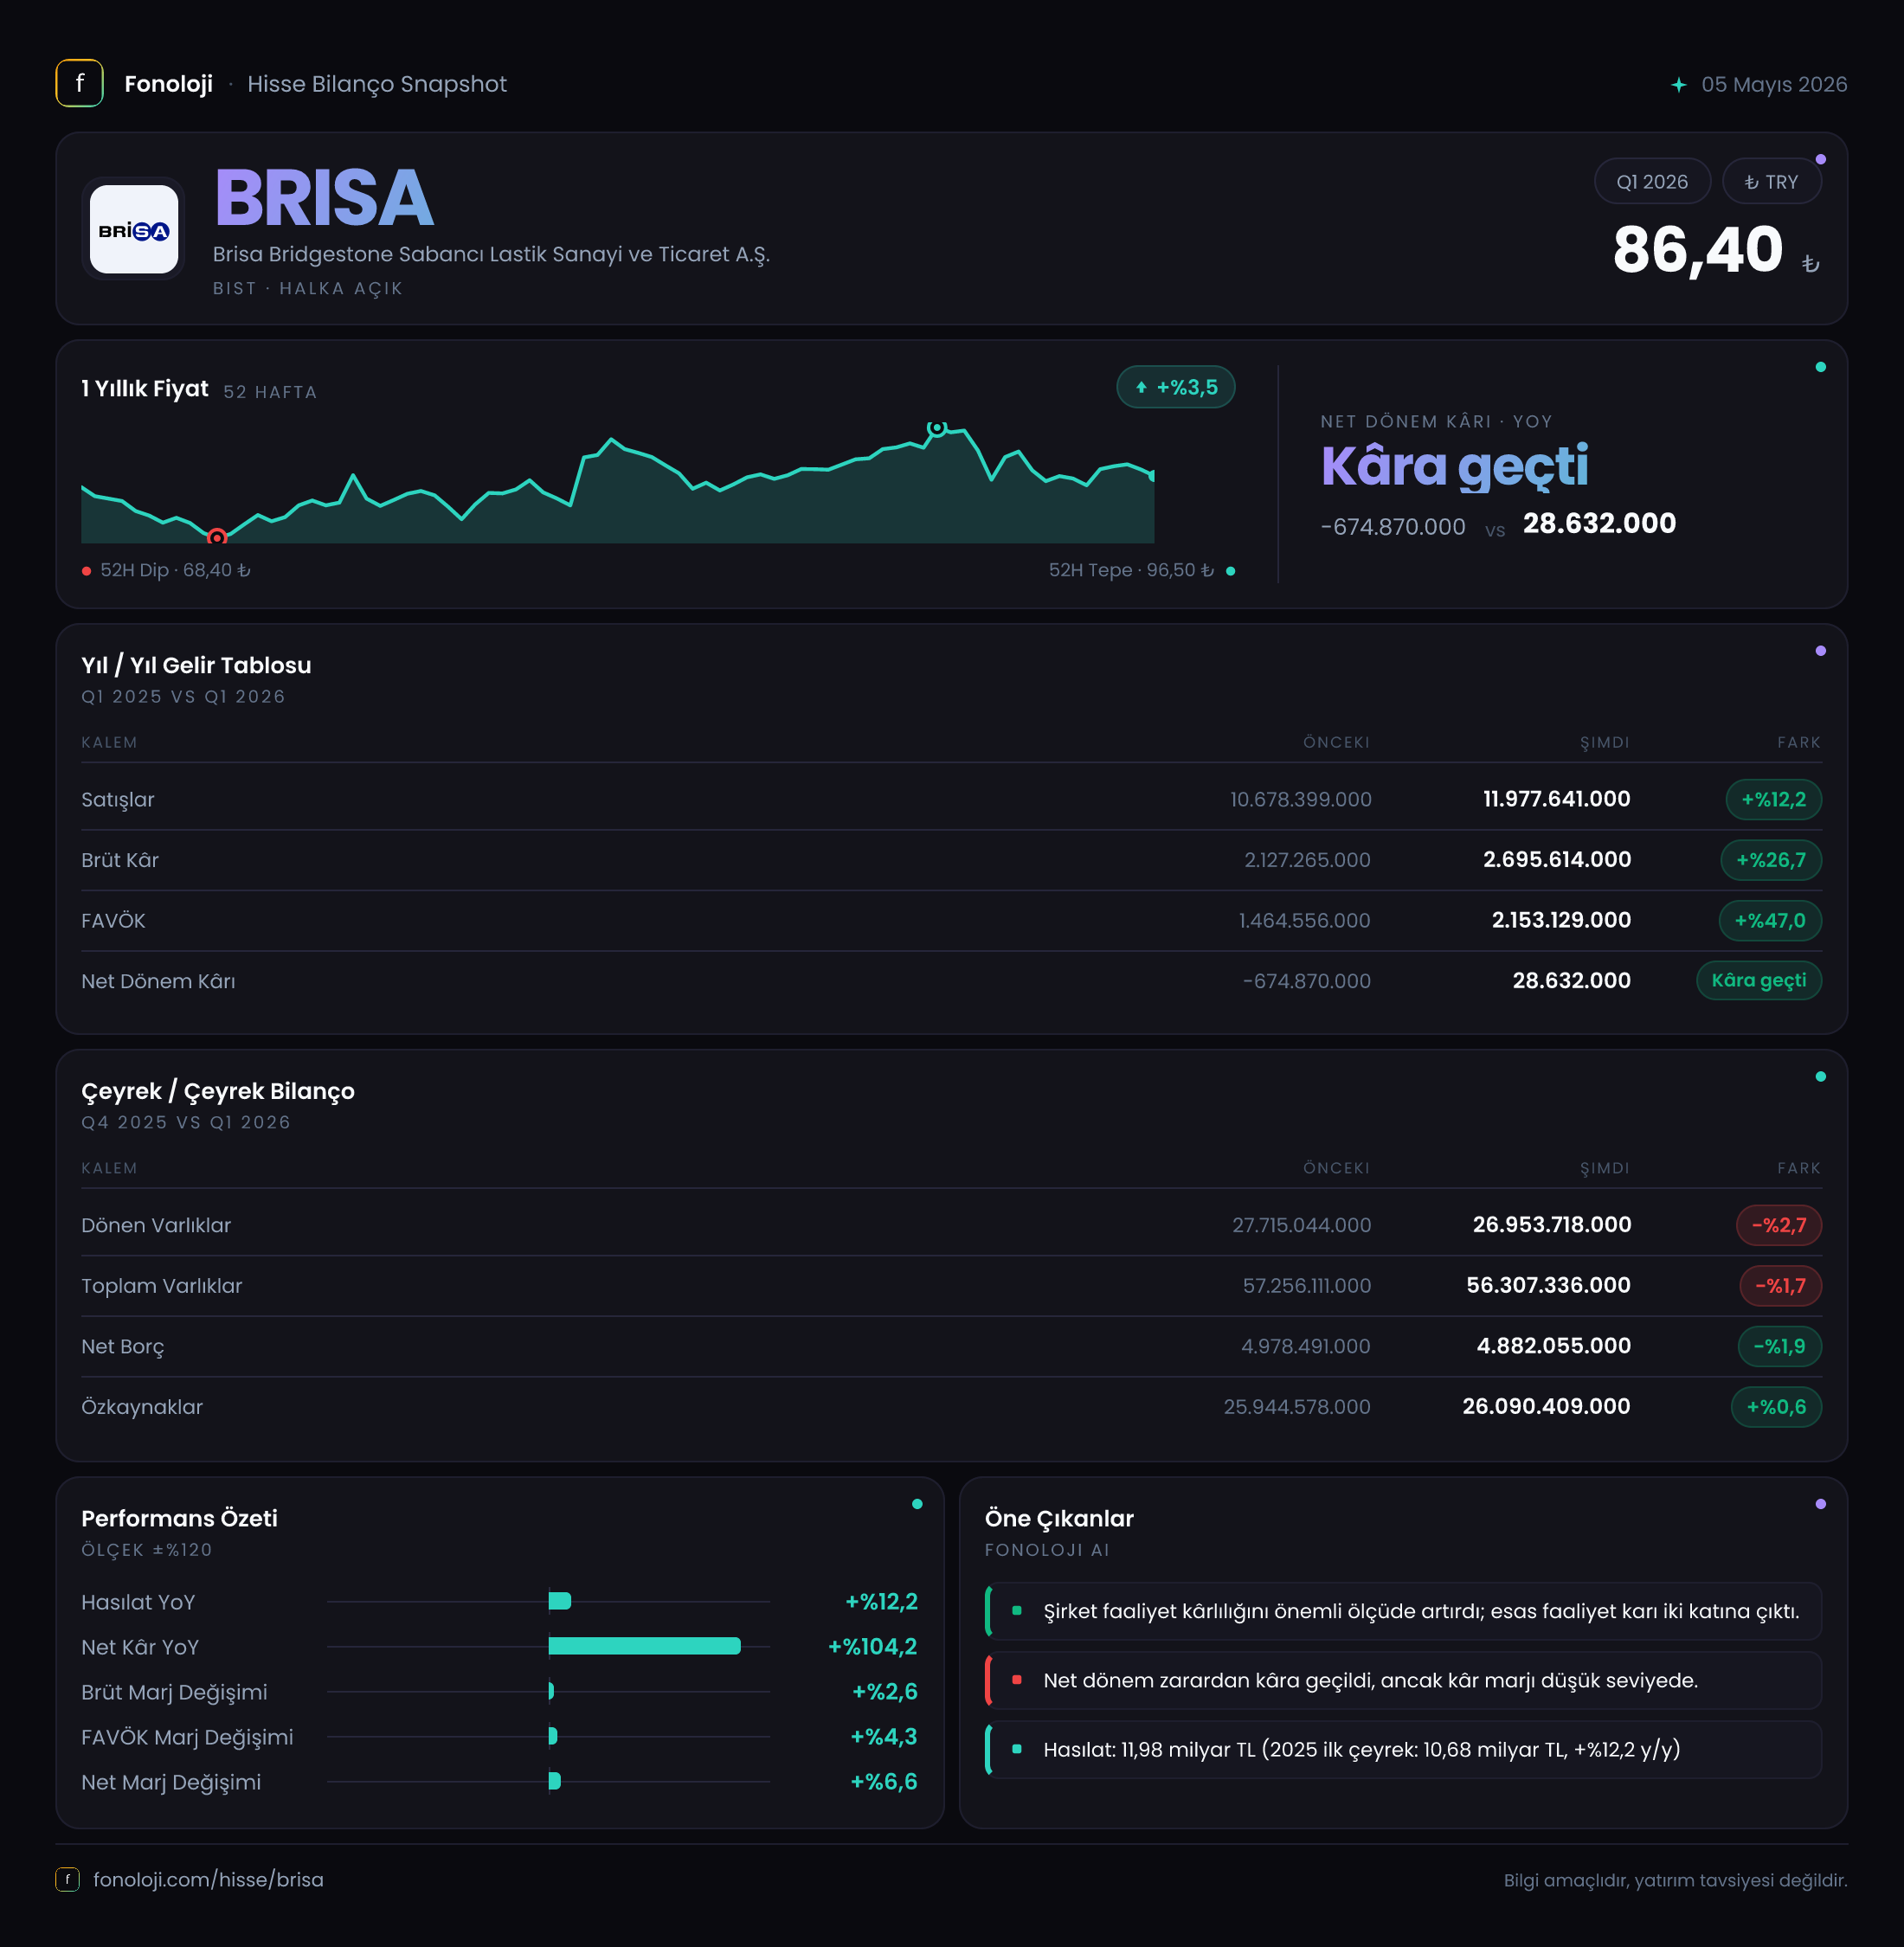Click the +%47,0 badge for FAVÖK
Screen dimensions: 1904x1947
(1769, 921)
